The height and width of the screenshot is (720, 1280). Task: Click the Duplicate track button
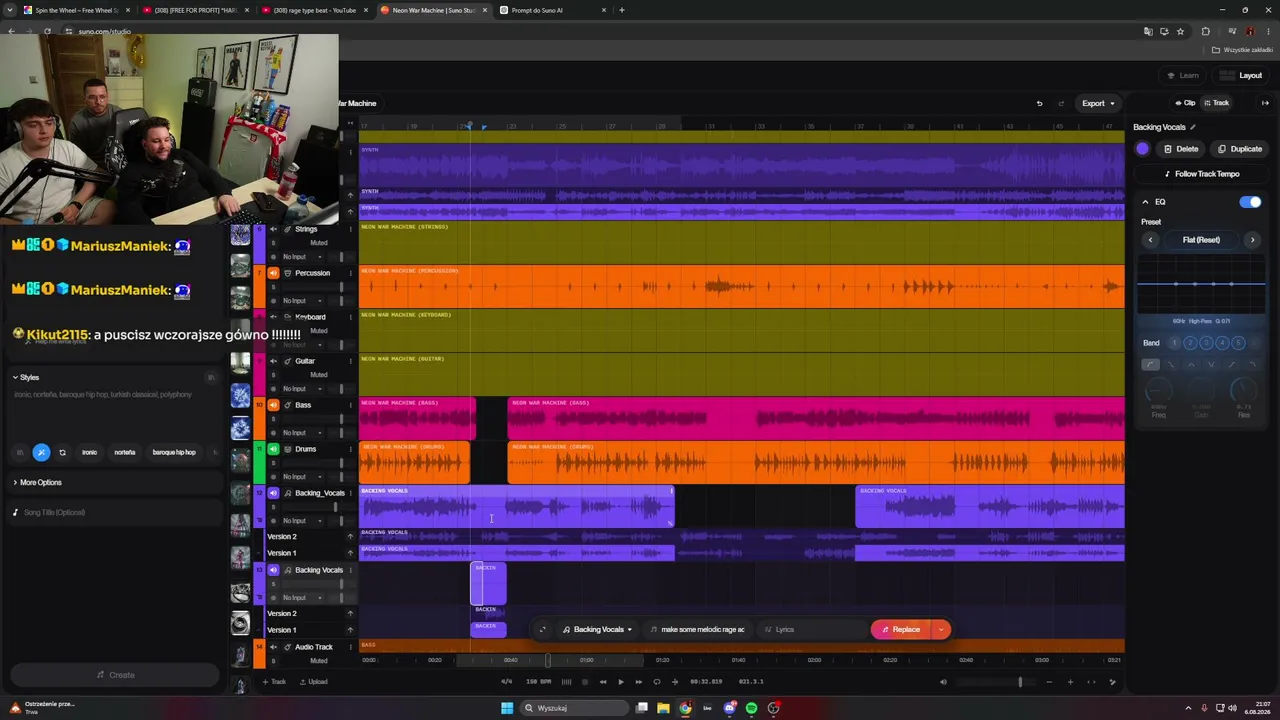pyautogui.click(x=1240, y=149)
